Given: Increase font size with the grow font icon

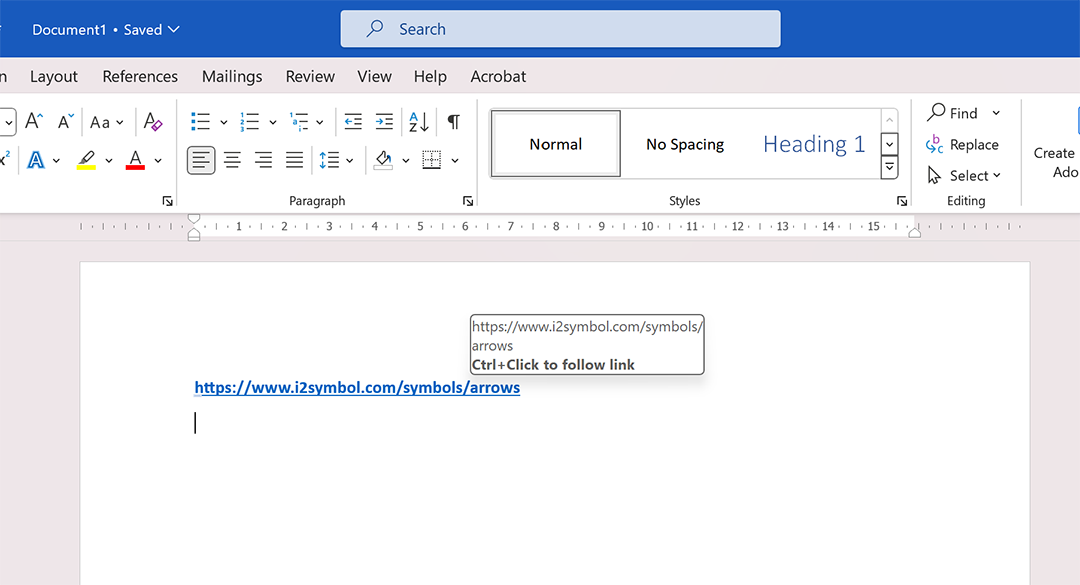Looking at the screenshot, I should (x=34, y=121).
